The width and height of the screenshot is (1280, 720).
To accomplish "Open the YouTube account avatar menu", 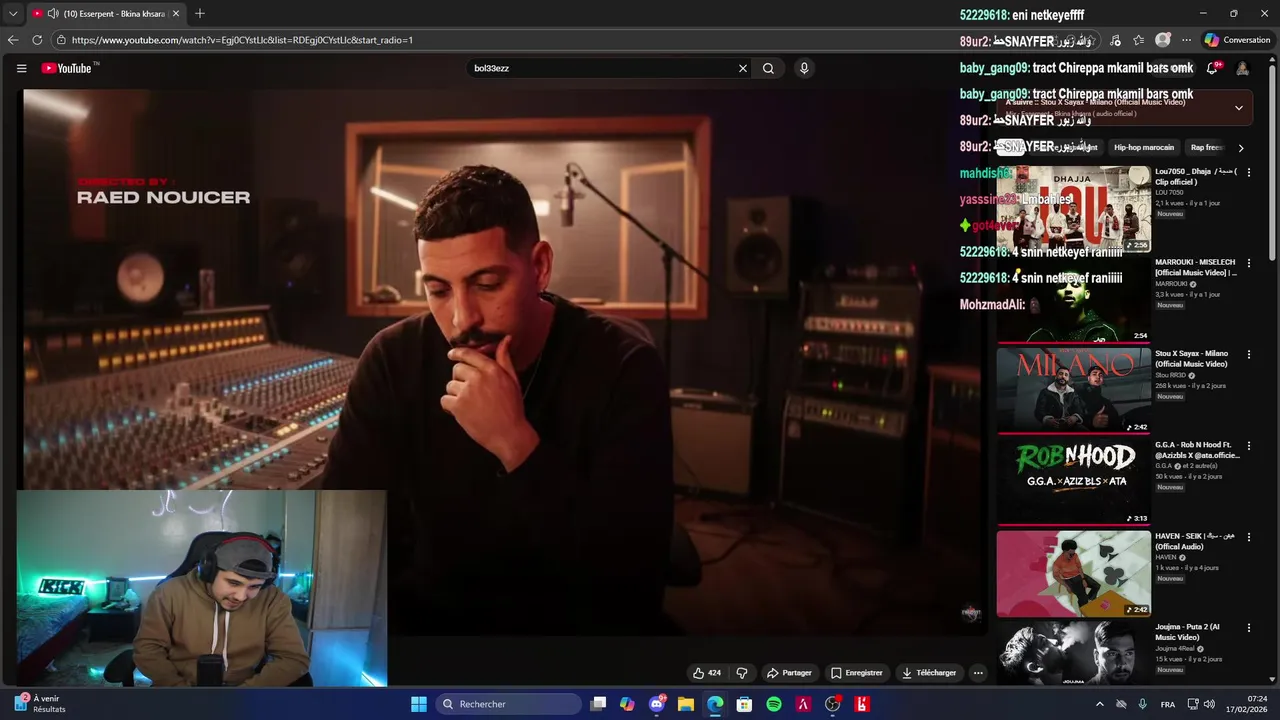I will [x=1242, y=68].
